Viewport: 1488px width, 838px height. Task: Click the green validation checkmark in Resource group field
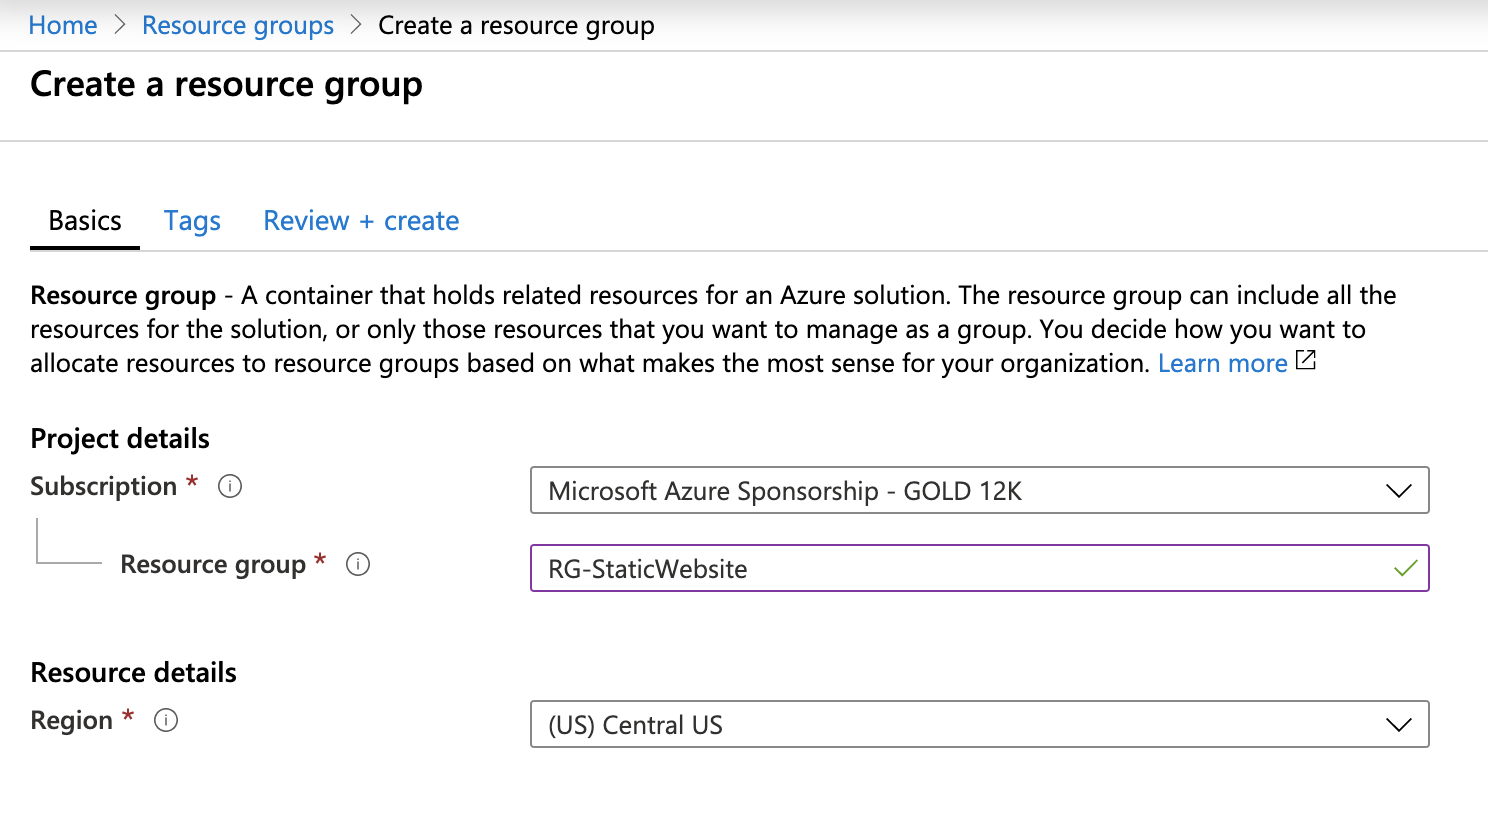point(1404,568)
